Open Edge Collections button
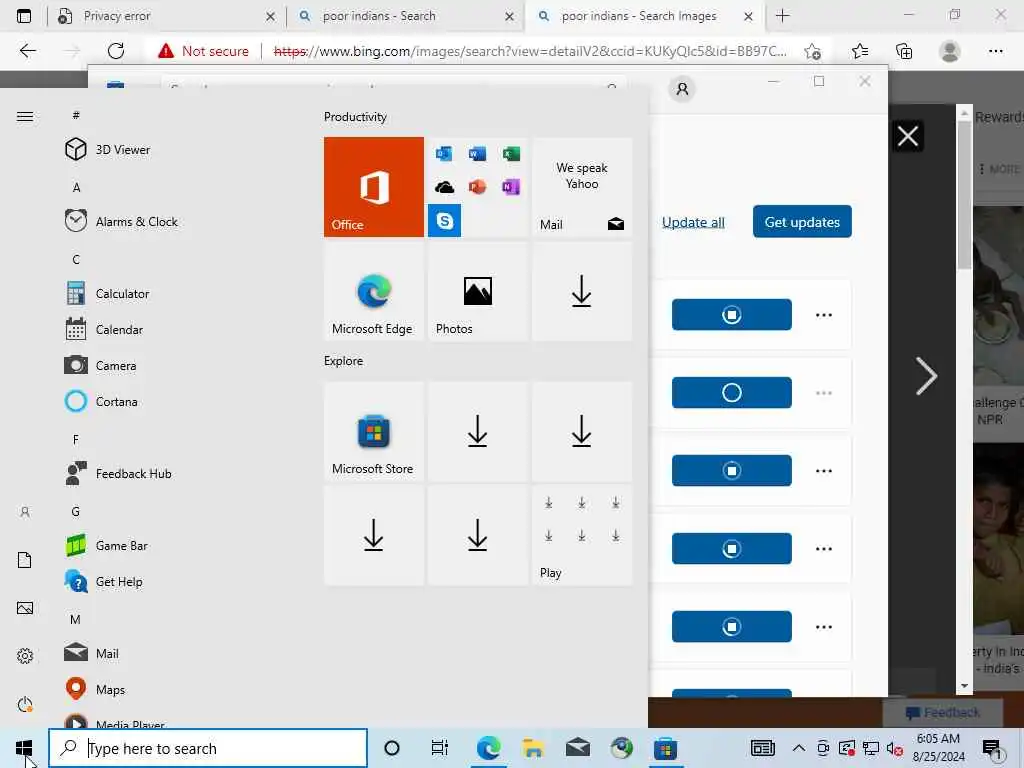 (x=904, y=51)
